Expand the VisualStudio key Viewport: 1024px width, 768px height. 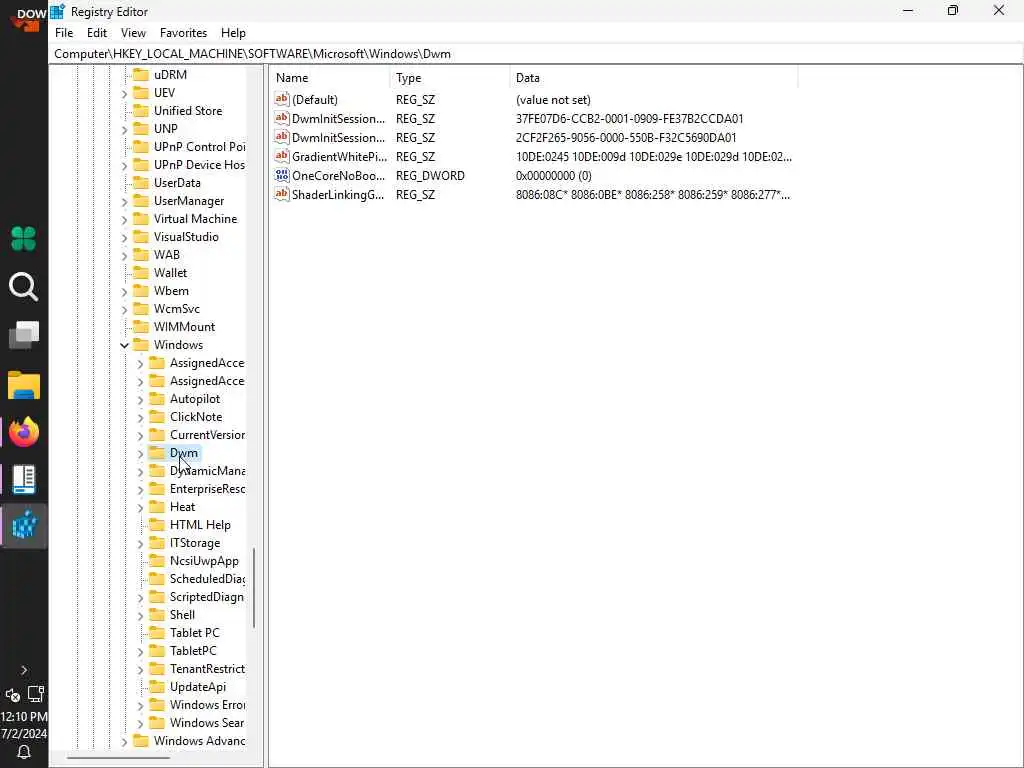pos(124,237)
